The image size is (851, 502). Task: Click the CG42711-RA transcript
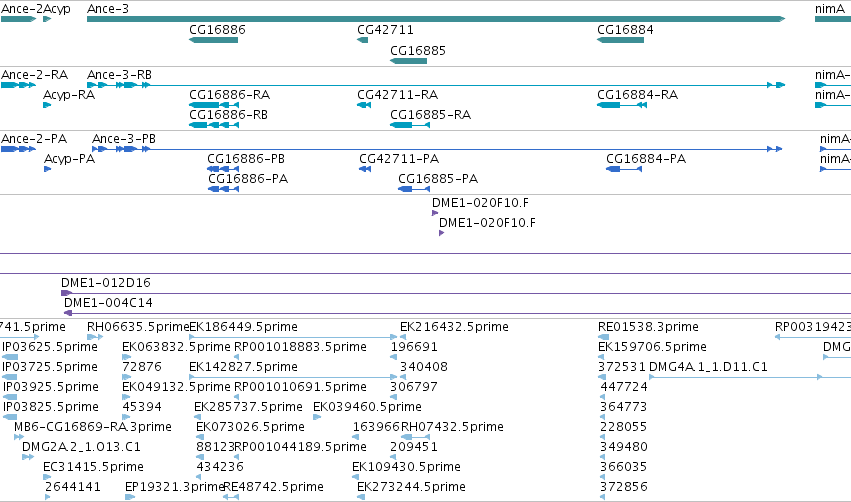point(364,105)
